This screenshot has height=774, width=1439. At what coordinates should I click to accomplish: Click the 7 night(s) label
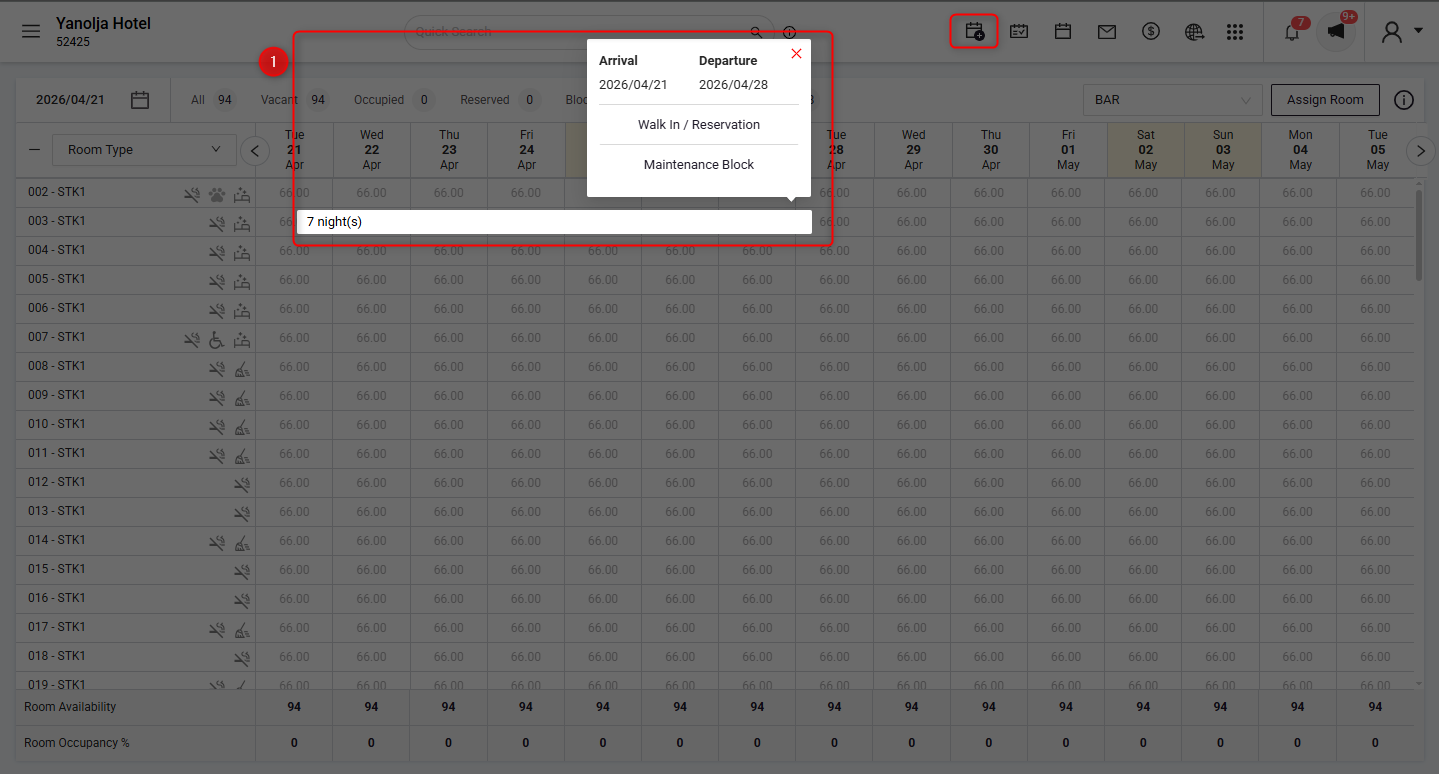(334, 222)
